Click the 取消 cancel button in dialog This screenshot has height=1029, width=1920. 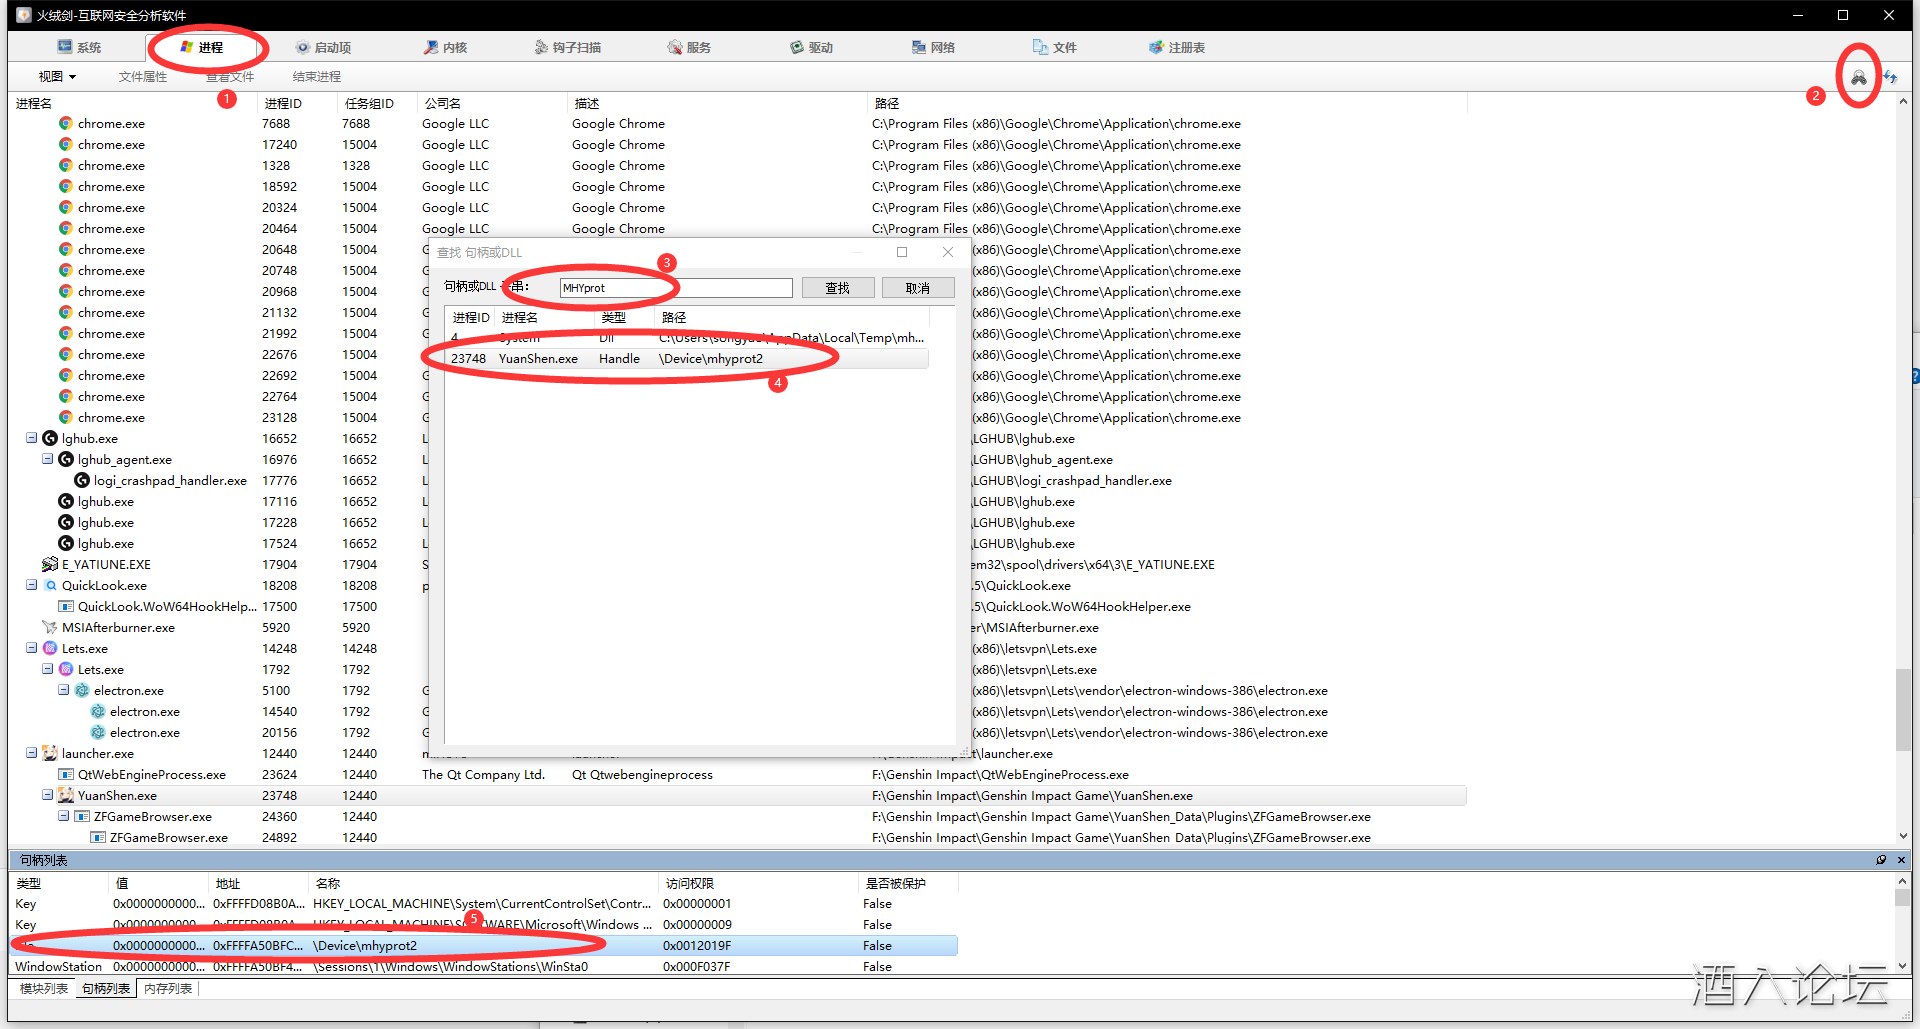918,288
